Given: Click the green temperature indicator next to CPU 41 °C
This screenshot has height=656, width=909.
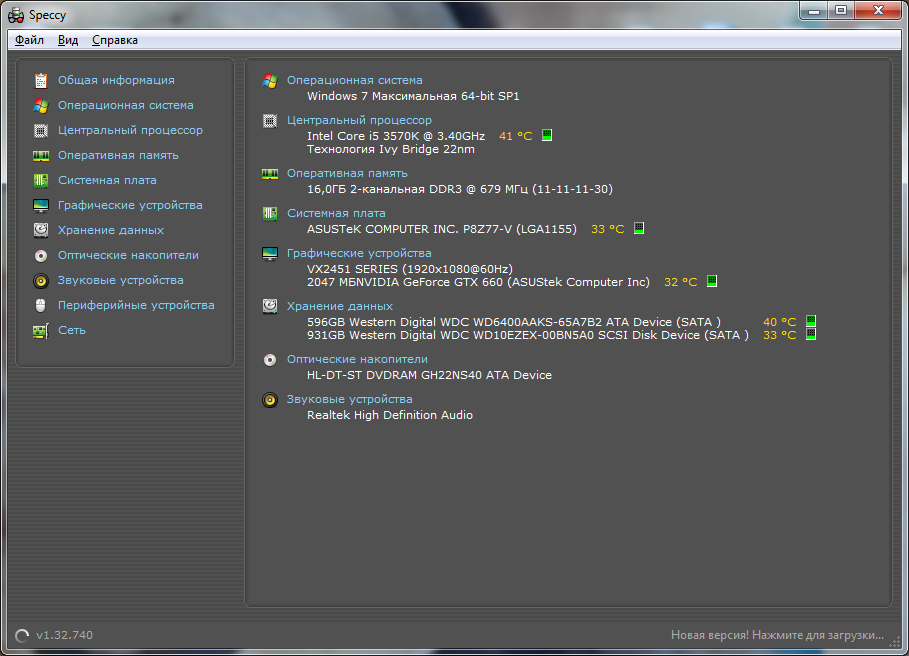Looking at the screenshot, I should click(x=547, y=135).
